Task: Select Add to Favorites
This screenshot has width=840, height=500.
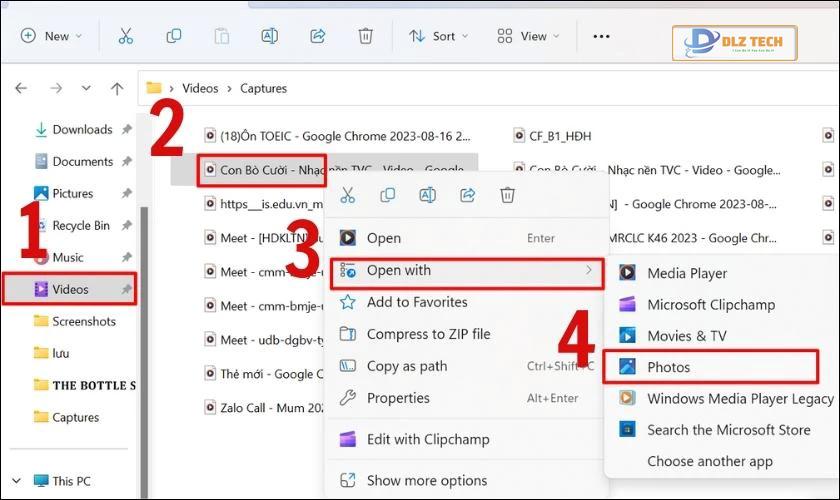Action: coord(466,302)
